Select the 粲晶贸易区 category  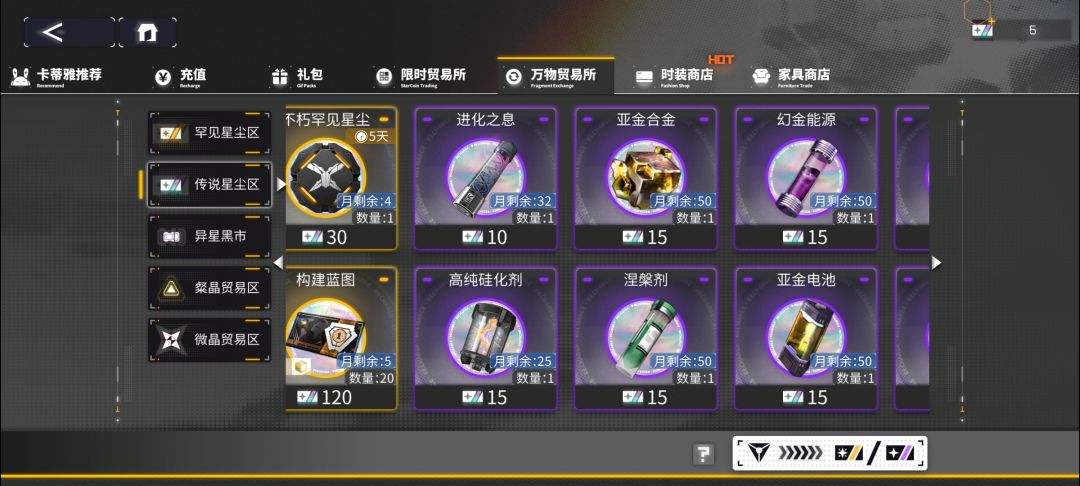(x=209, y=288)
